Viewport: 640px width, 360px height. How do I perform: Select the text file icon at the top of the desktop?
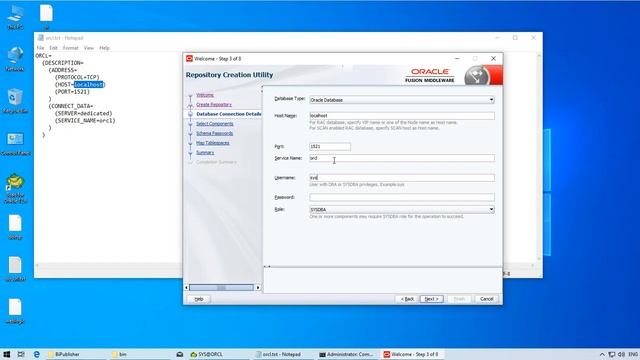pos(46,16)
